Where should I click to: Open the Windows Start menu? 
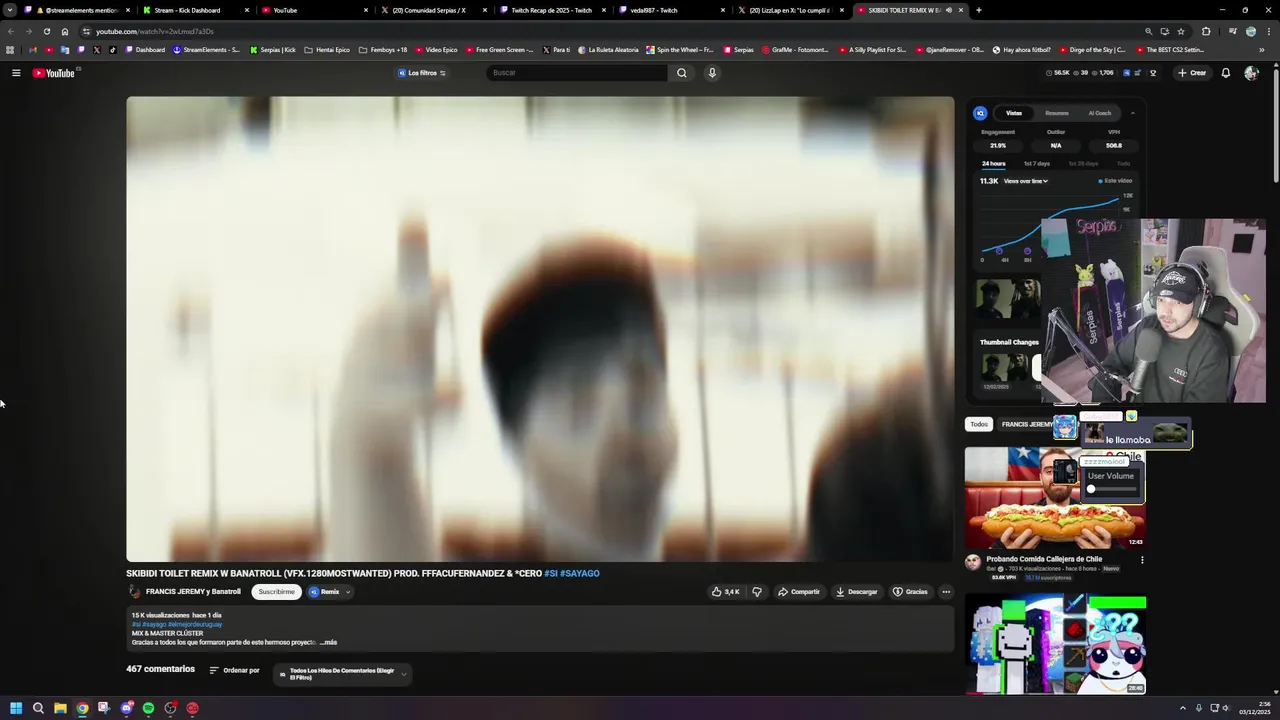(x=16, y=708)
